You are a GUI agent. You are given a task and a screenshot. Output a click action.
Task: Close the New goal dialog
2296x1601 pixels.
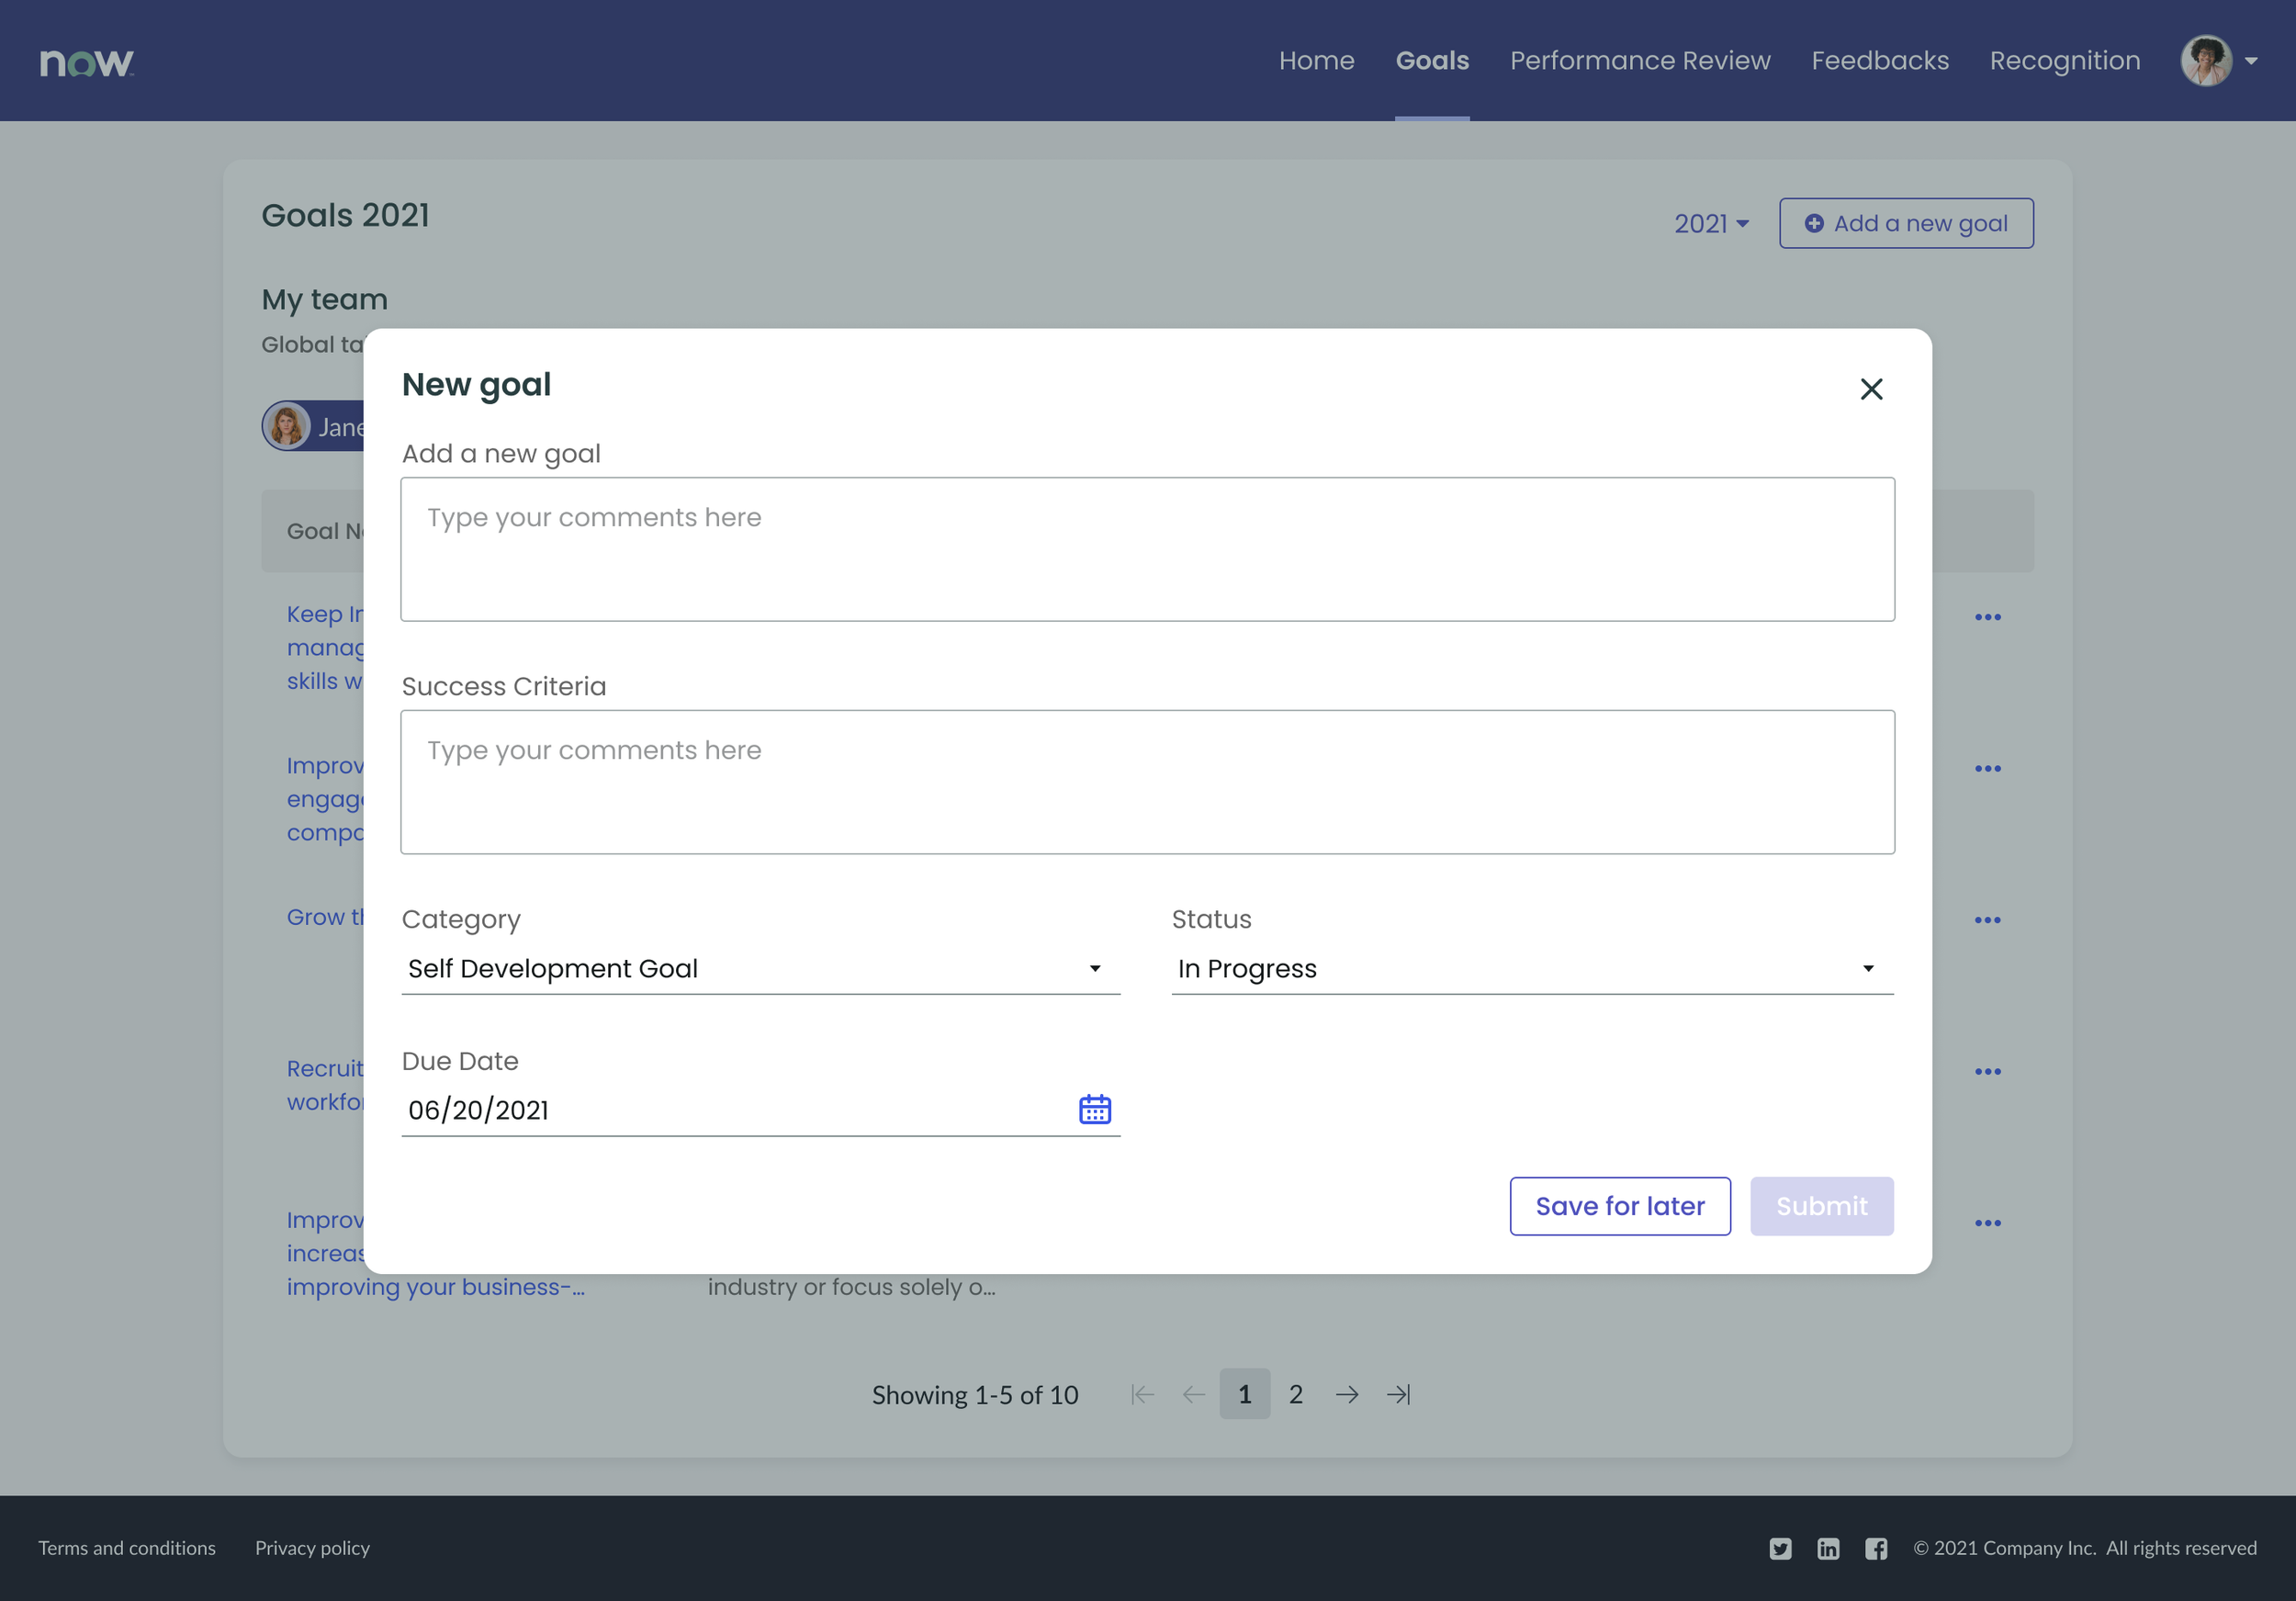point(1871,389)
